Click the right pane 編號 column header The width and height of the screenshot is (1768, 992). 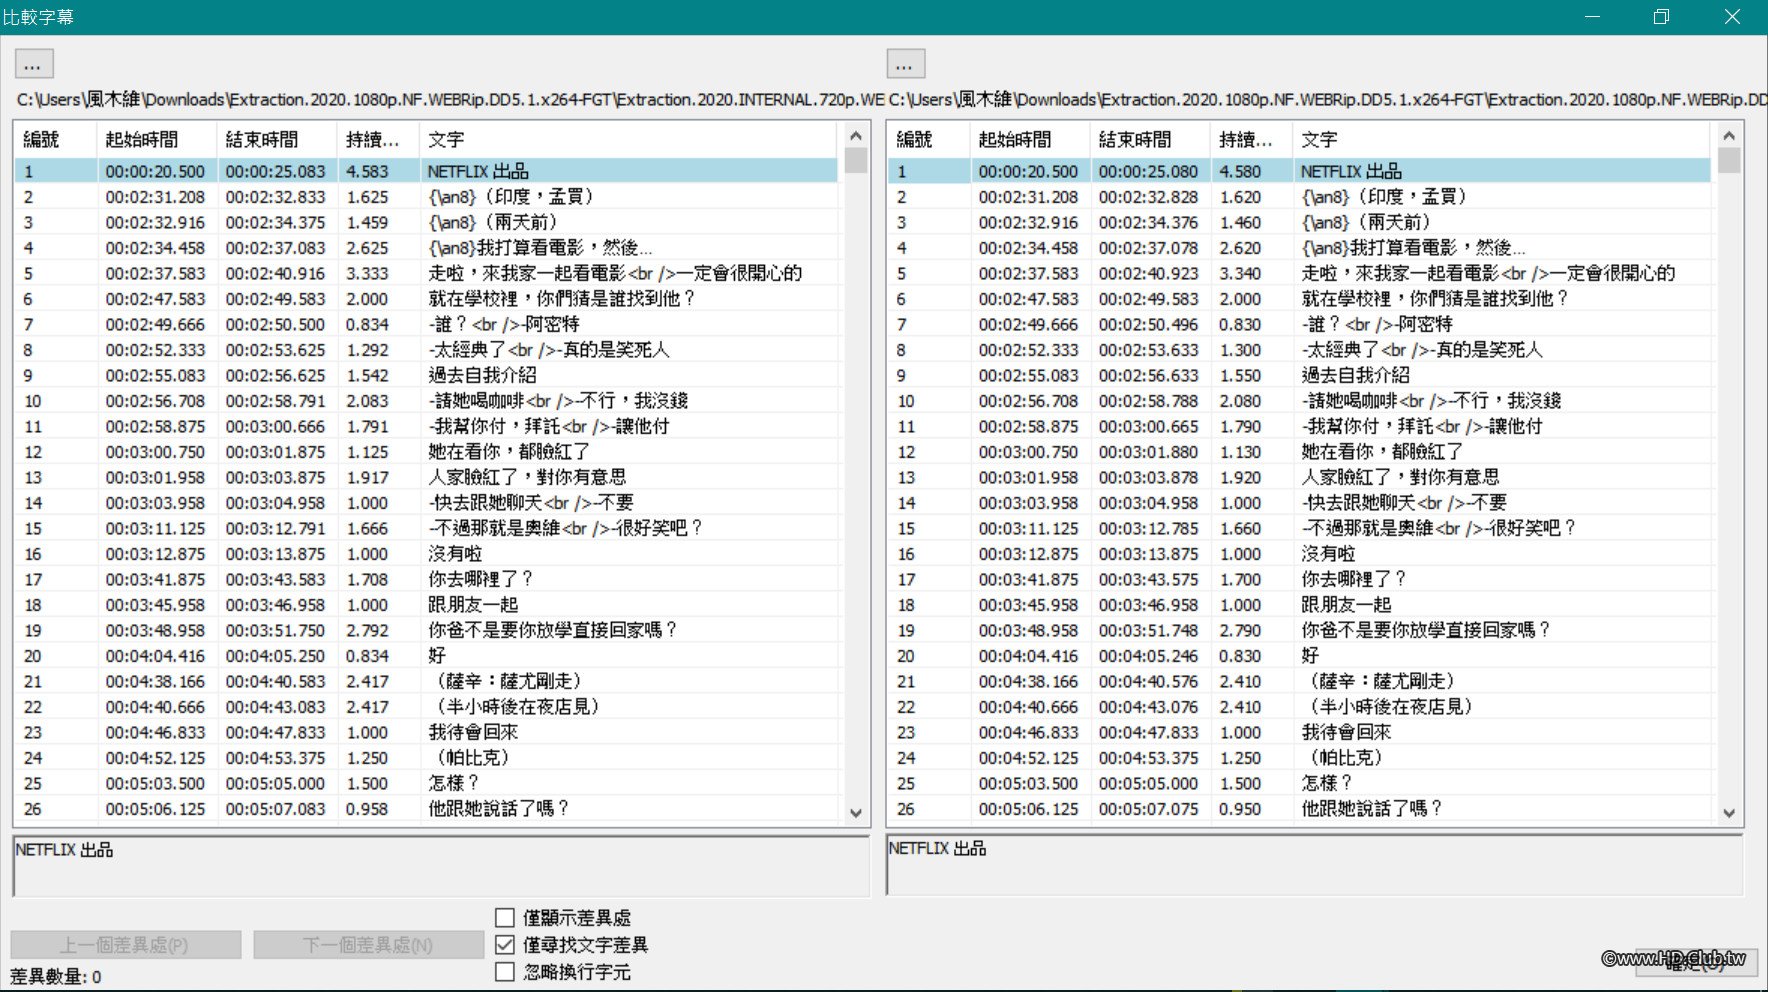928,139
